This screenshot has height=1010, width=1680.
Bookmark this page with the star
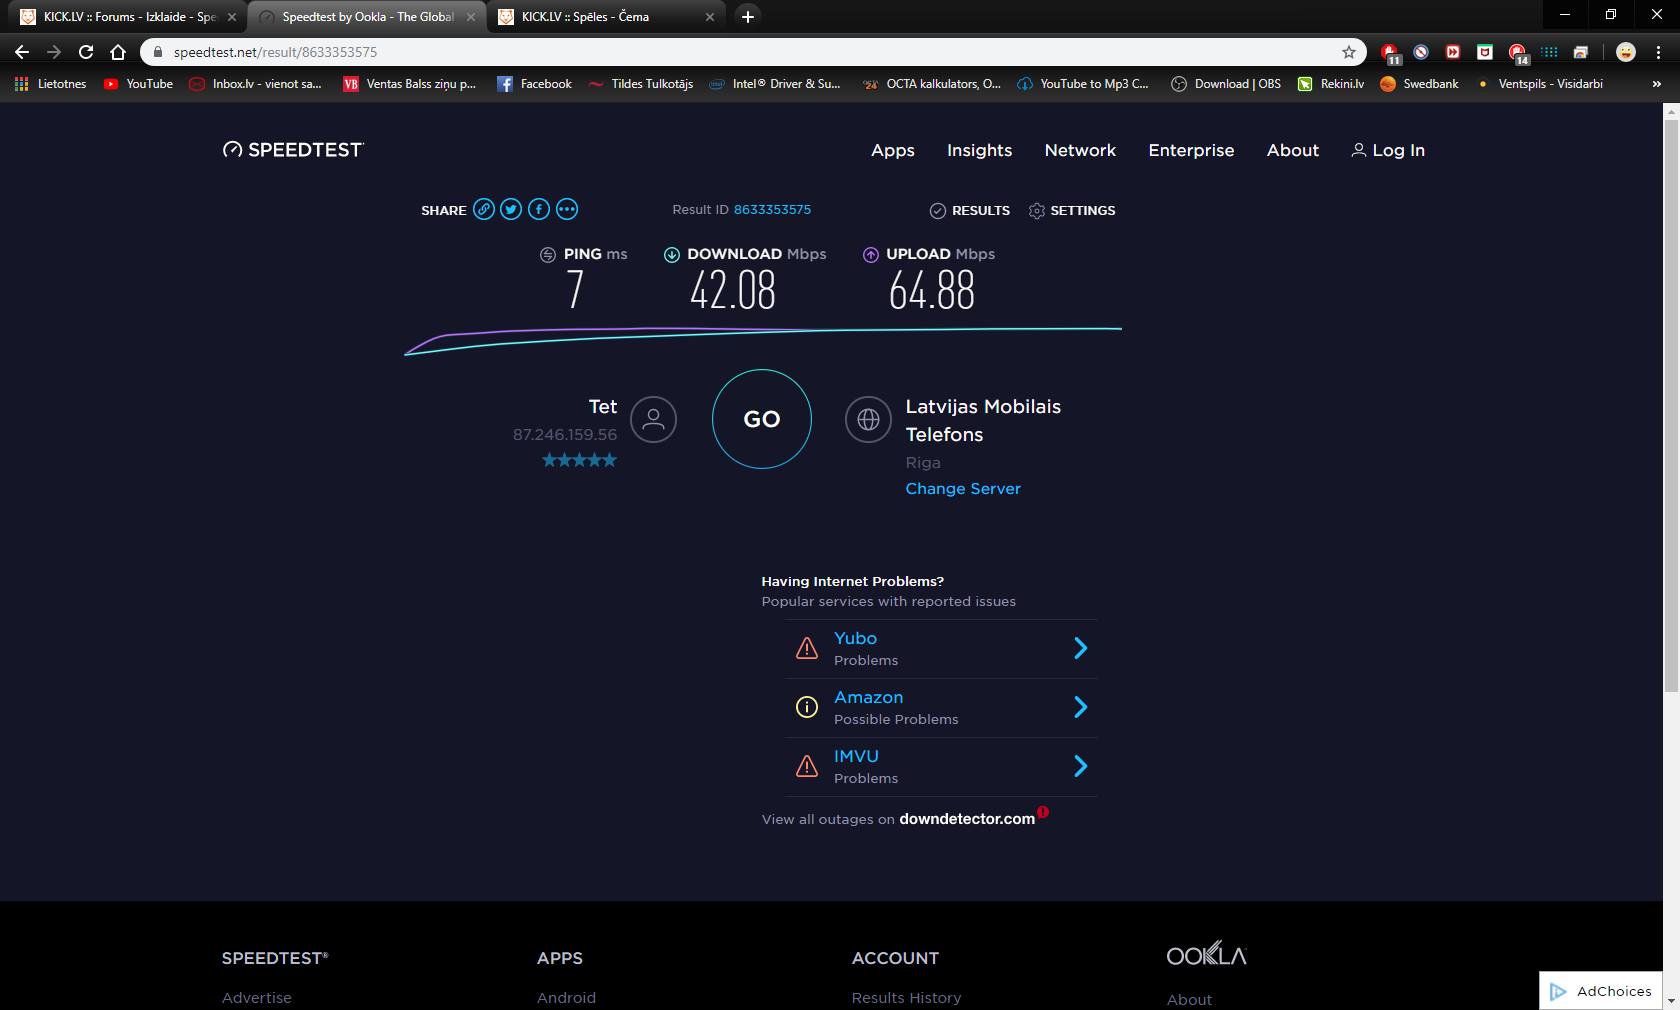(1349, 52)
